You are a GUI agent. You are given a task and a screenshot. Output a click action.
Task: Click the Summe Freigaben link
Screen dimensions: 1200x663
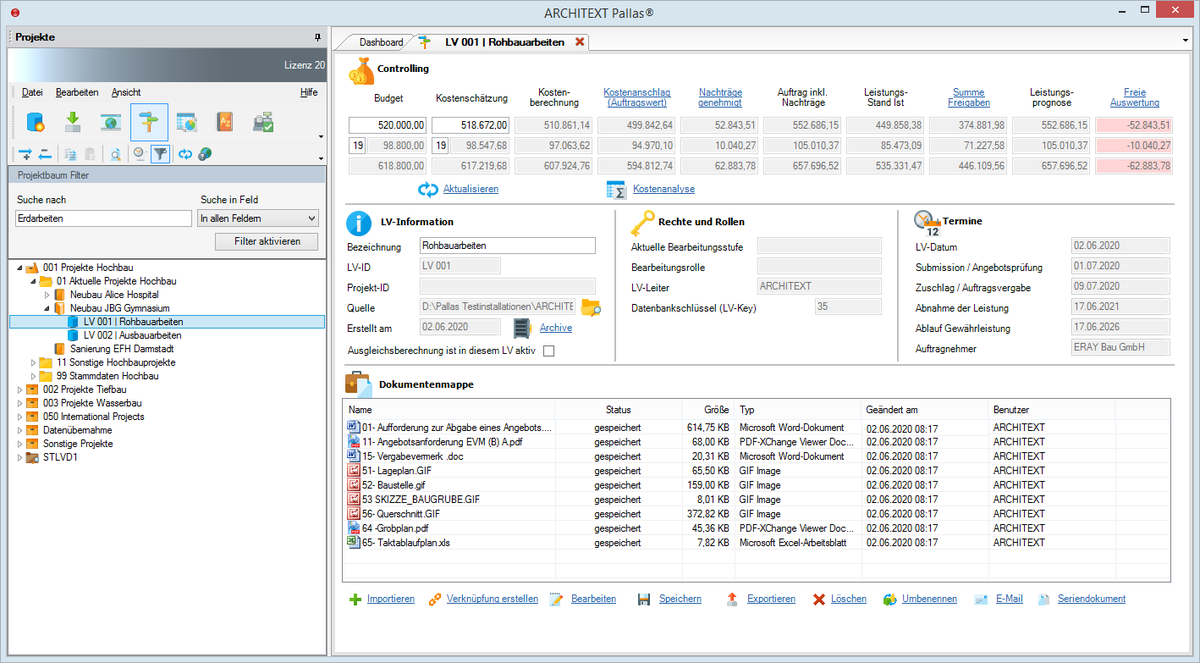pos(970,97)
